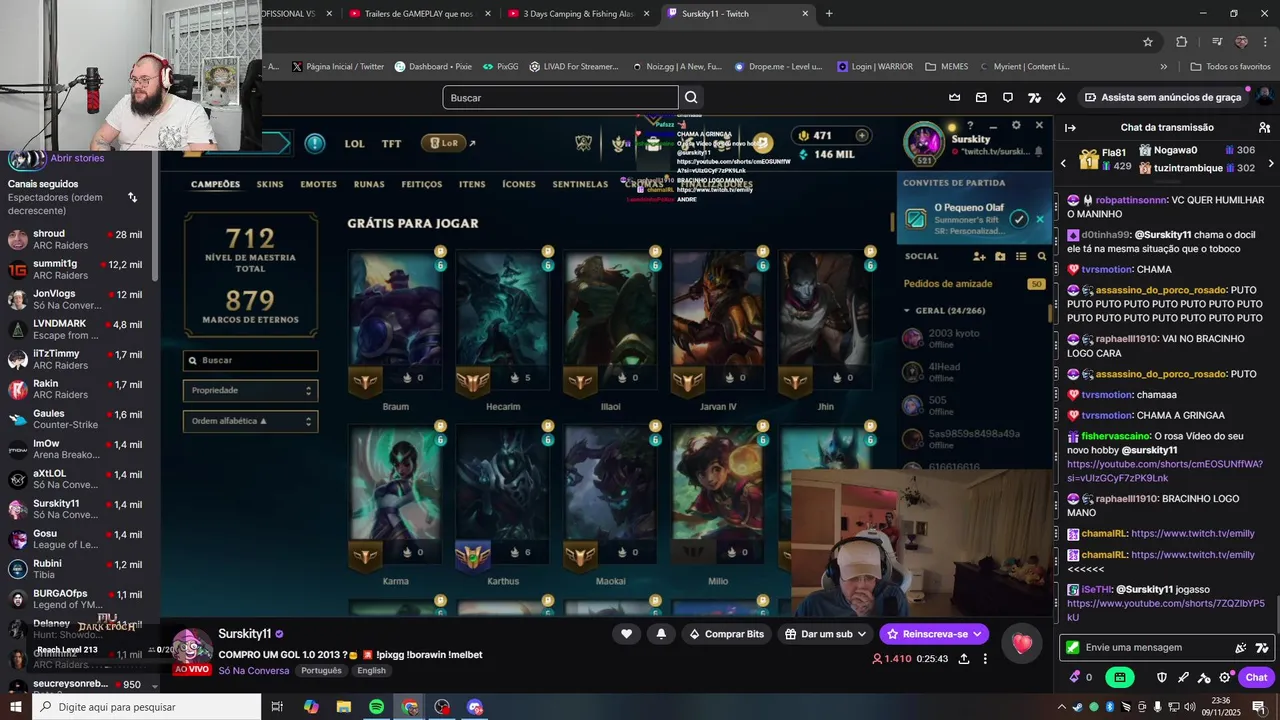This screenshot has width=1280, height=720.
Task: Open Página Inicial / Twitter bookmark
Action: 338,67
